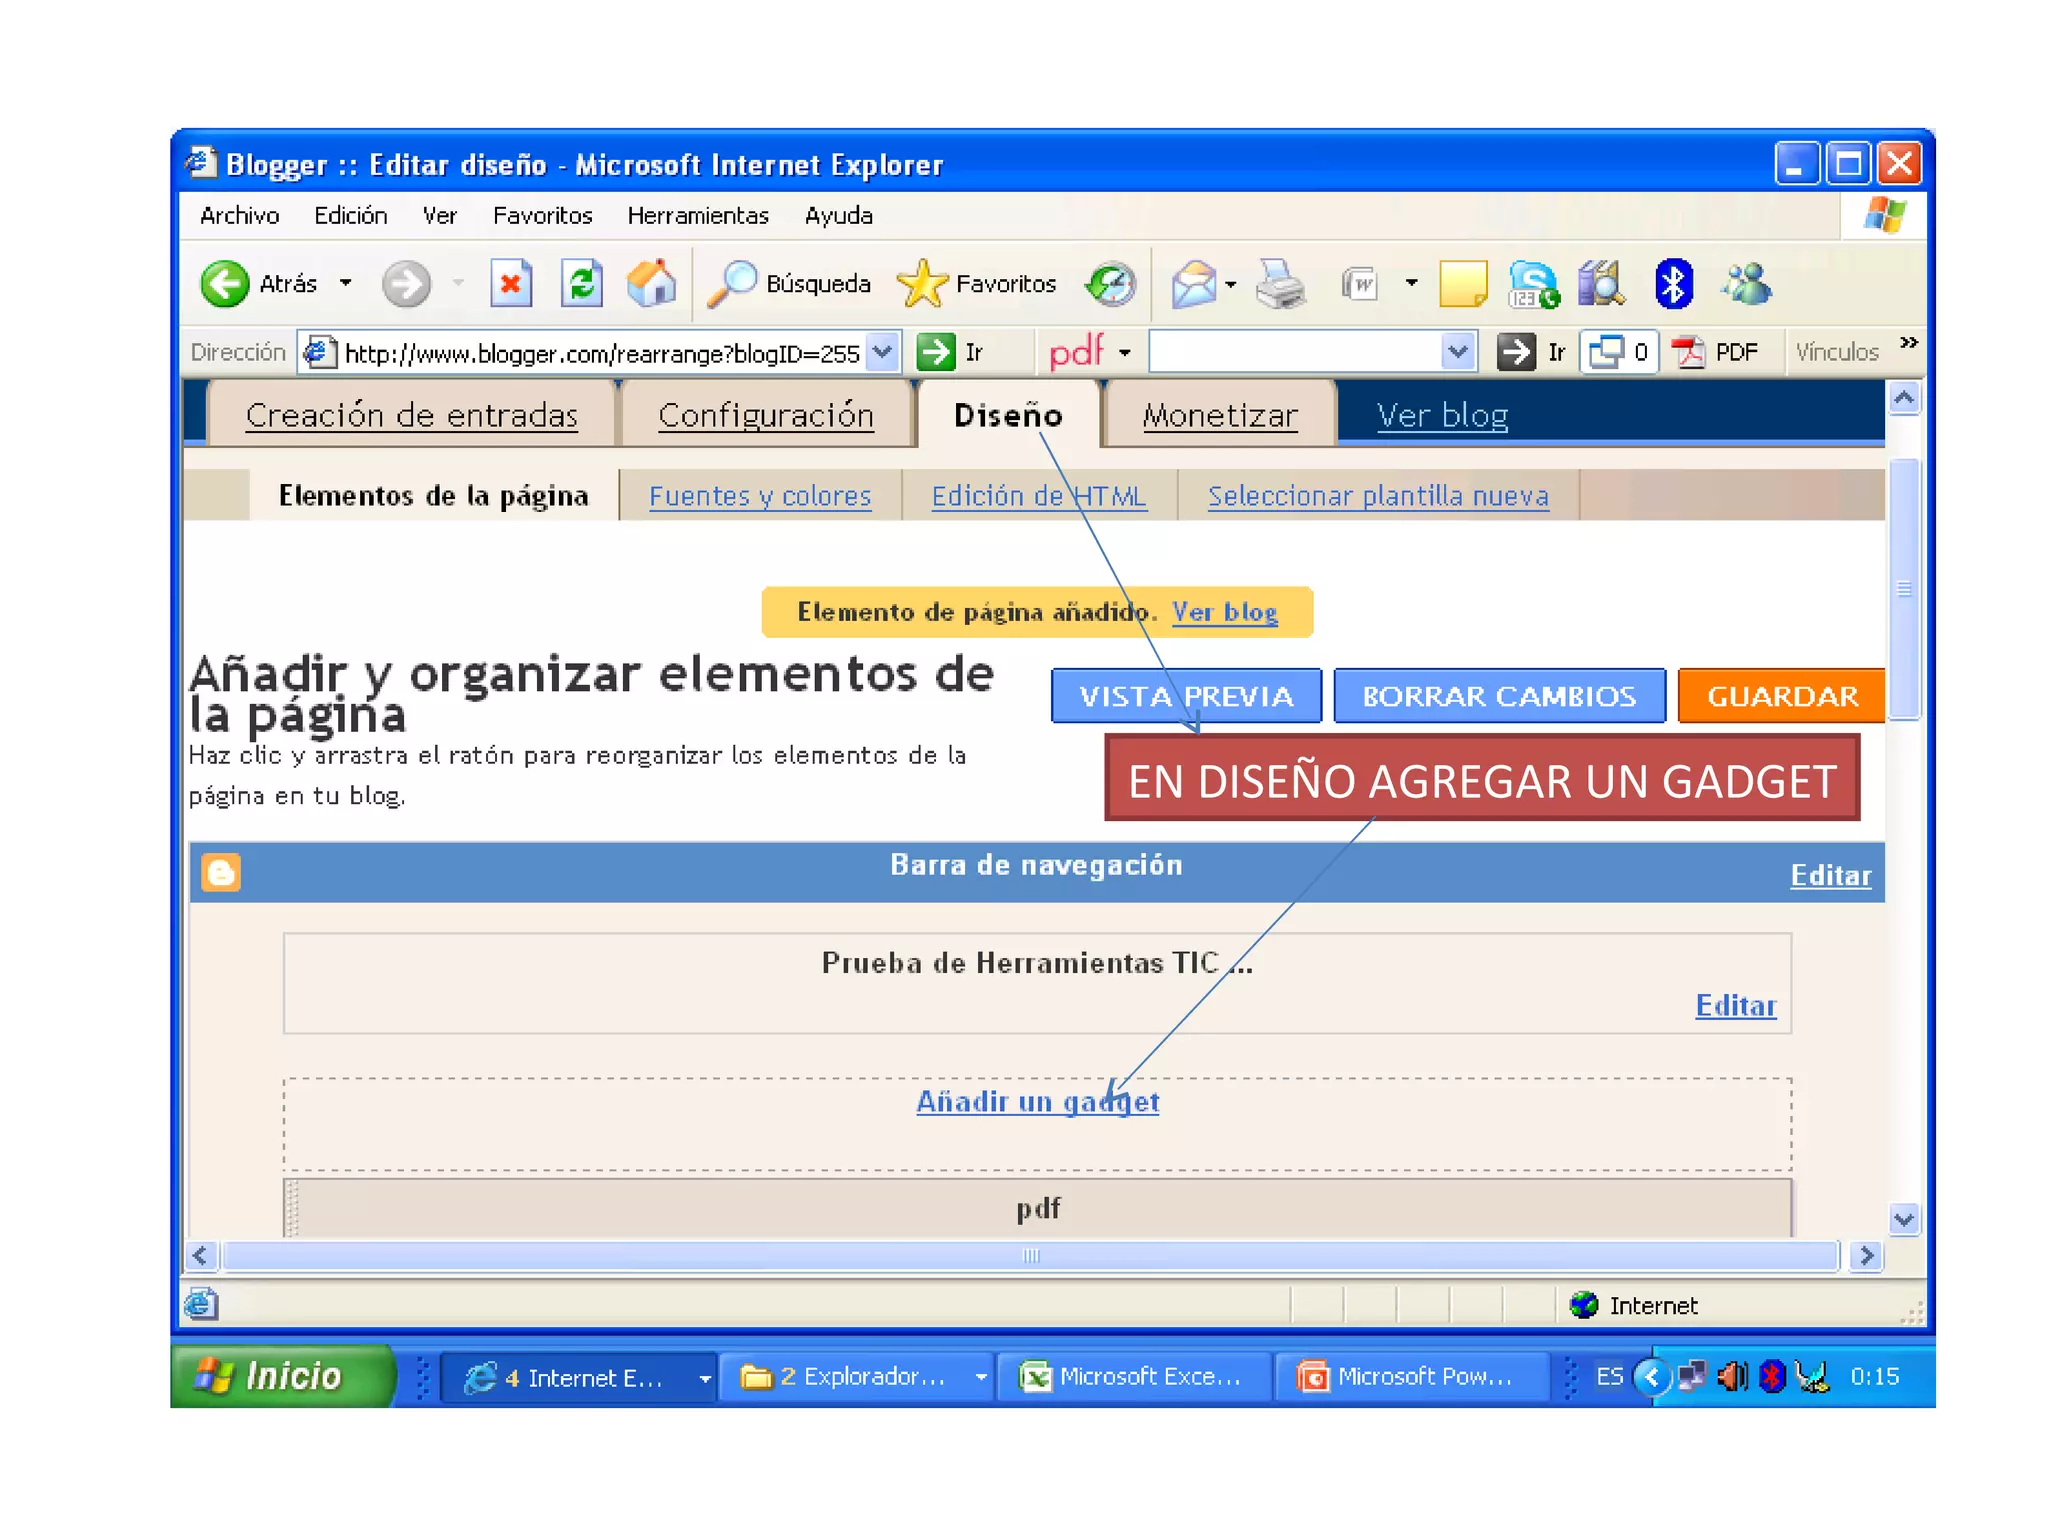
Task: Go to the Home page icon
Action: click(x=652, y=285)
